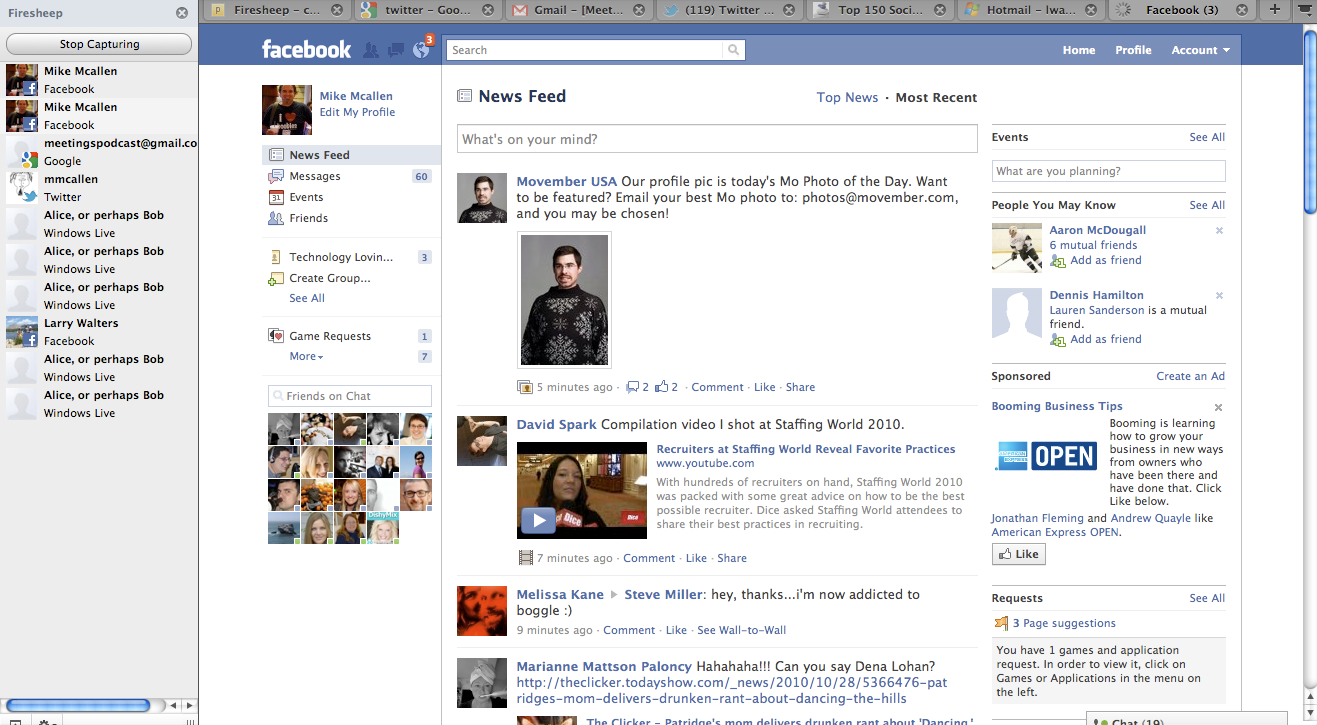Click the What's on your mind box

716,139
